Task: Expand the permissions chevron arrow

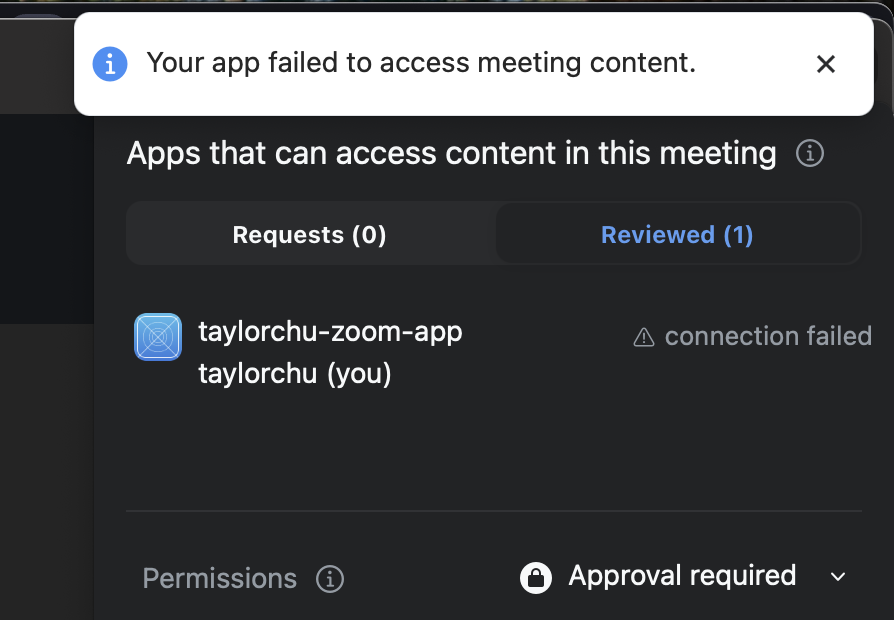Action: click(838, 577)
